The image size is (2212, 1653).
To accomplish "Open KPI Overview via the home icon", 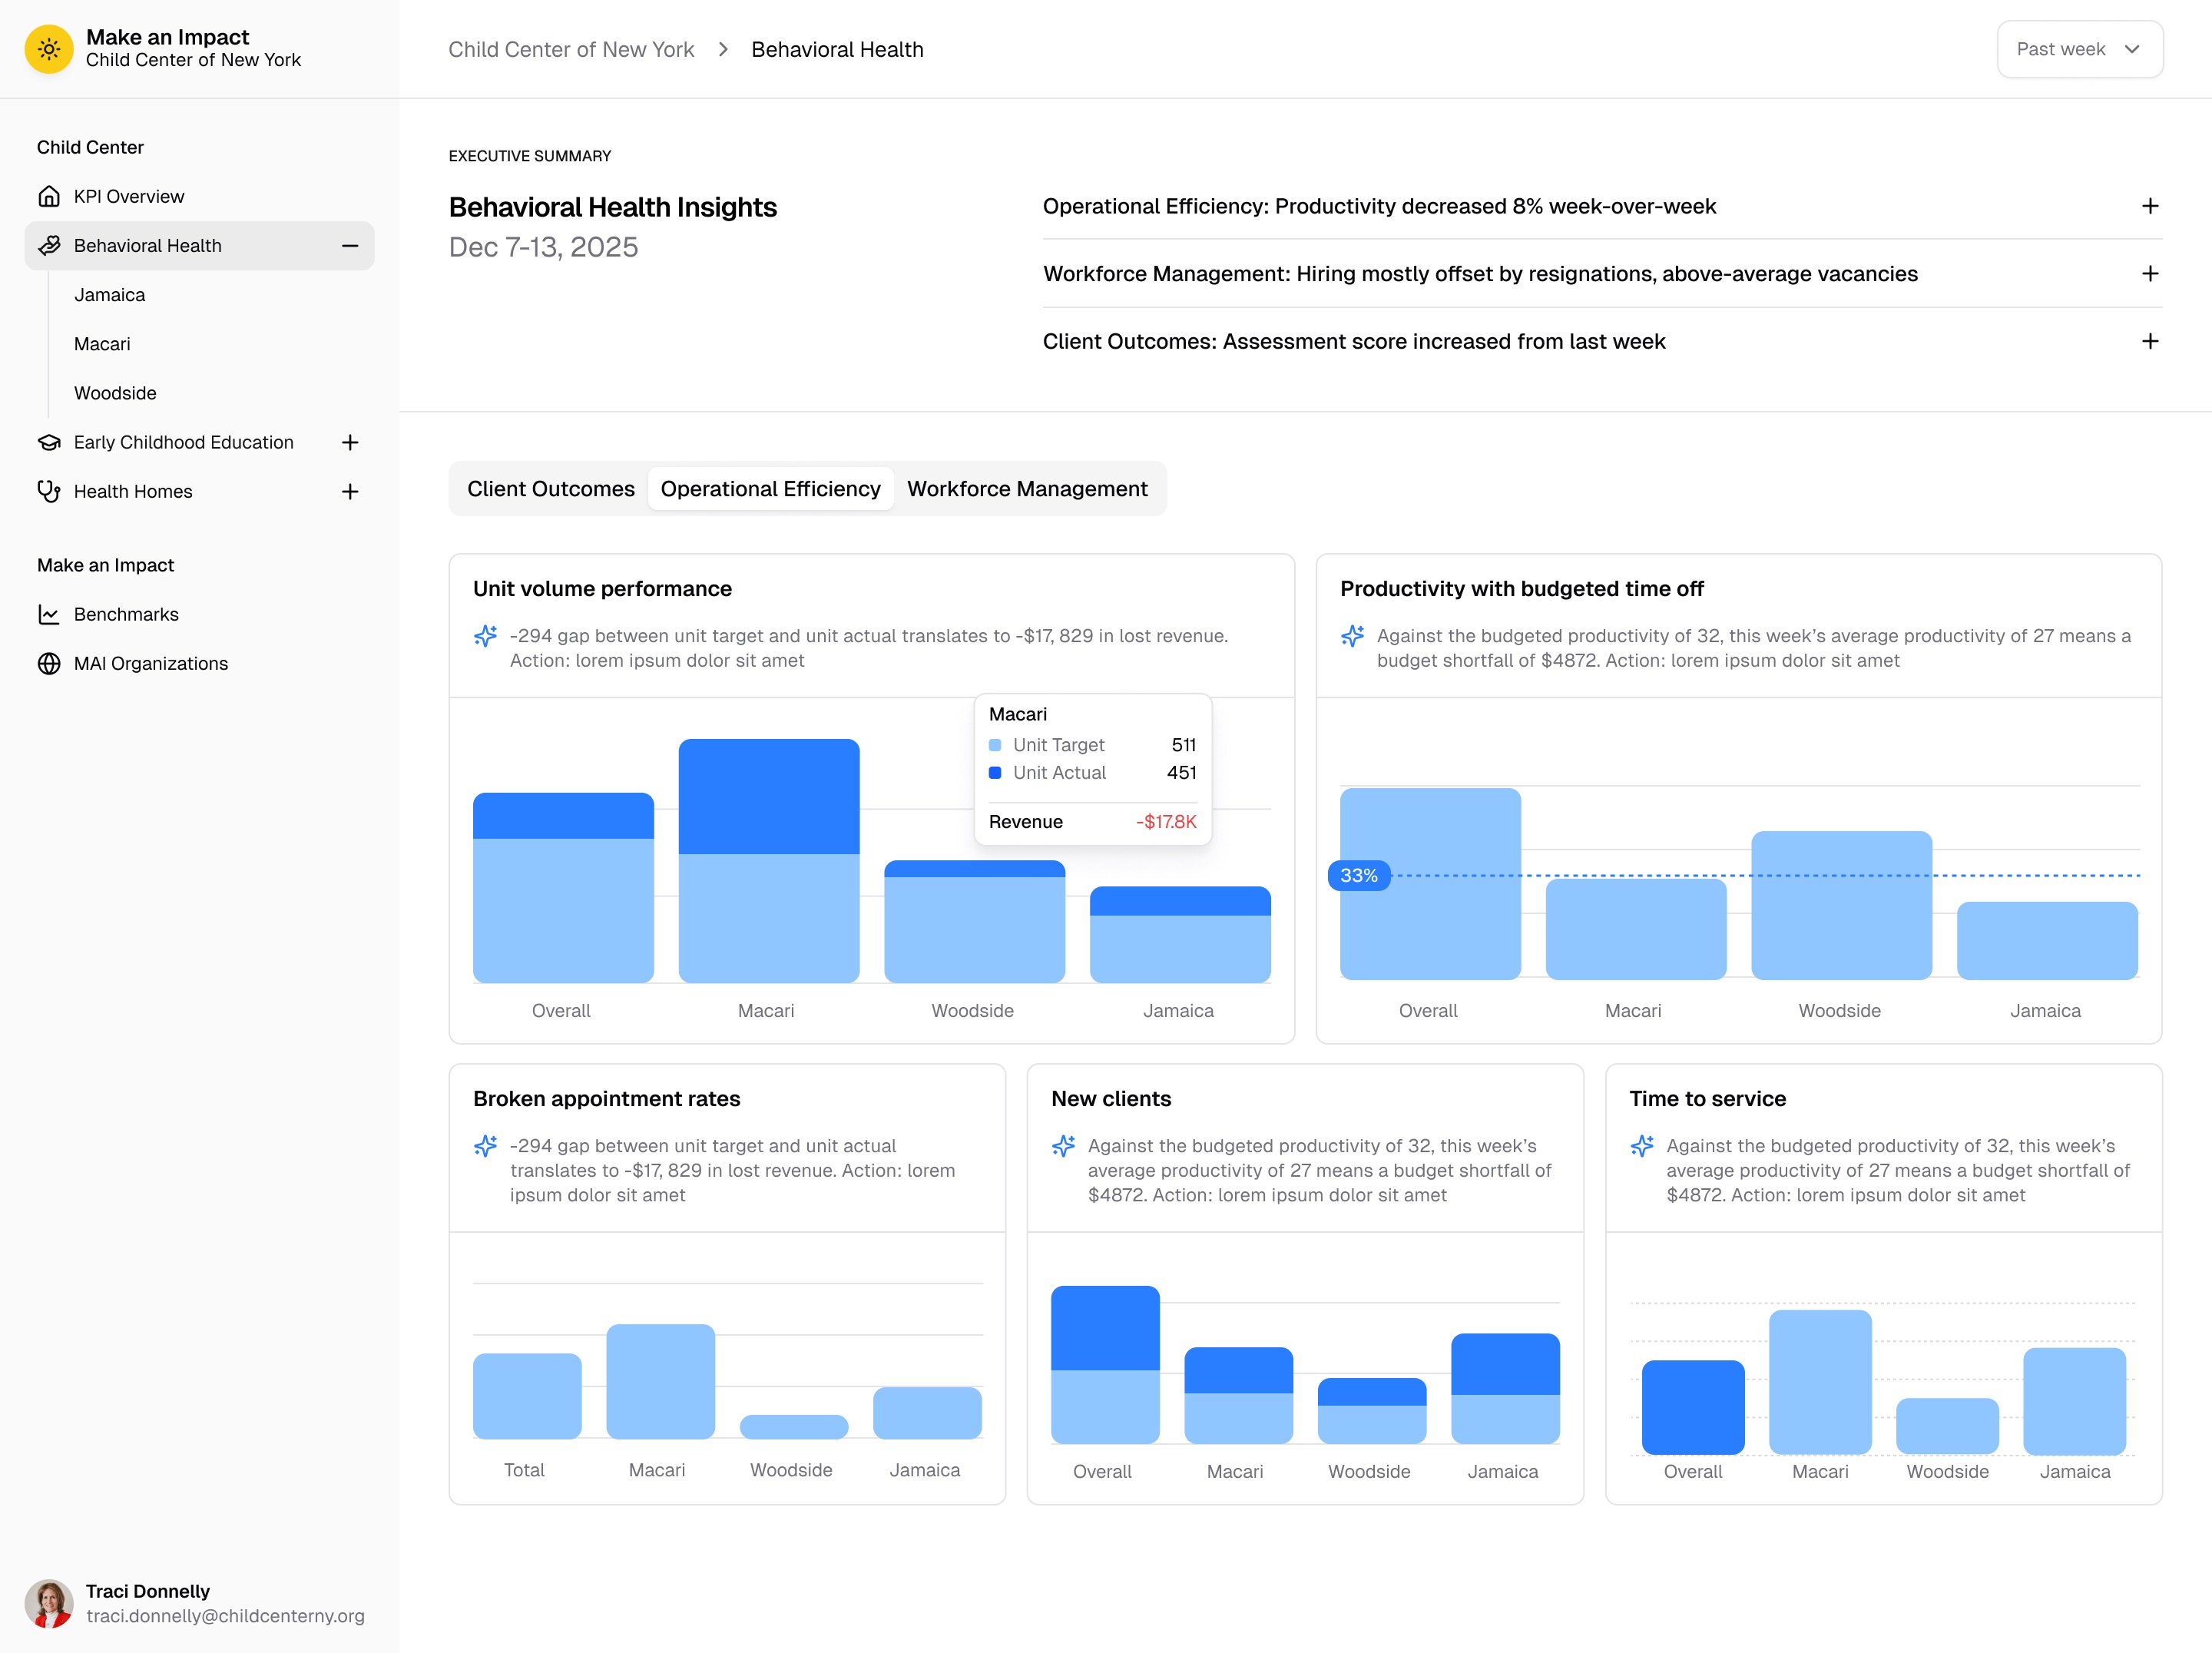I will 50,196.
